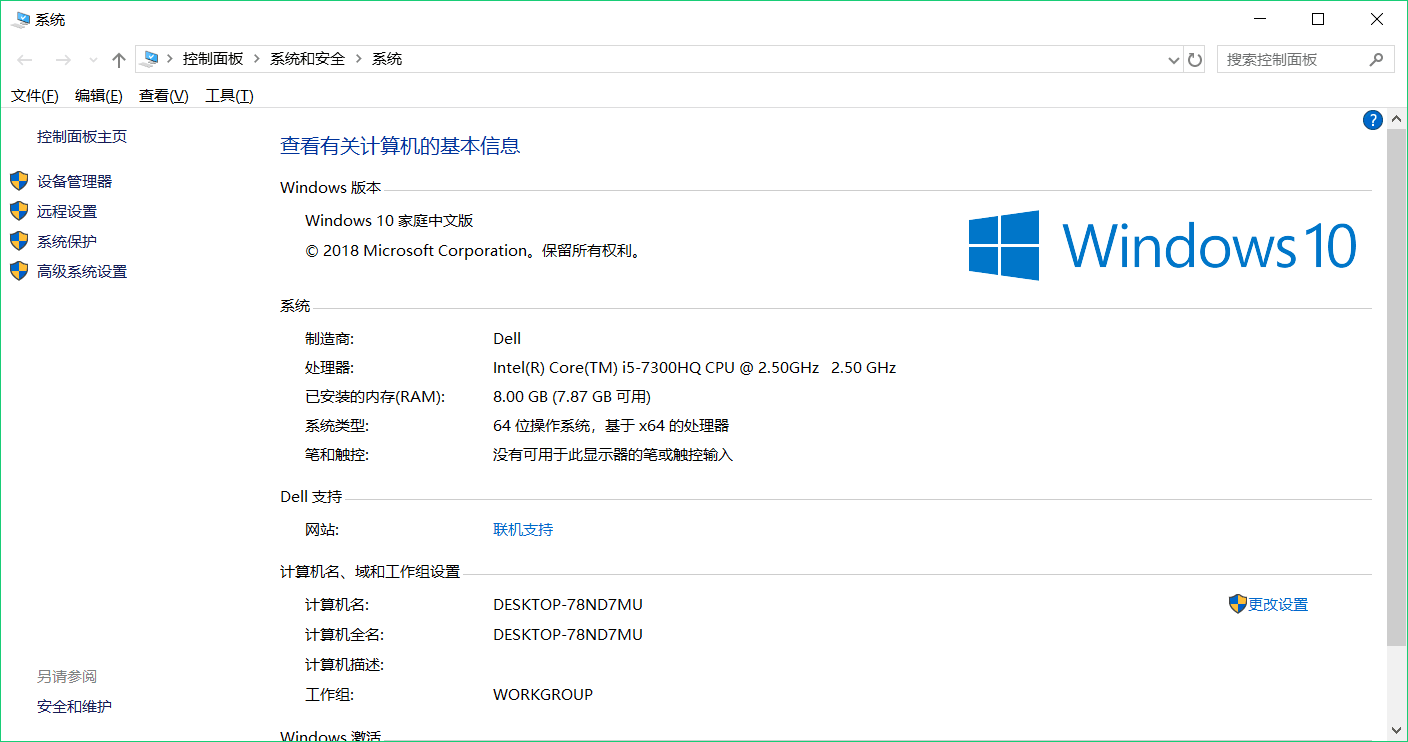This screenshot has height=742, width=1408.
Task: Open the 编辑(E) menu
Action: [99, 96]
